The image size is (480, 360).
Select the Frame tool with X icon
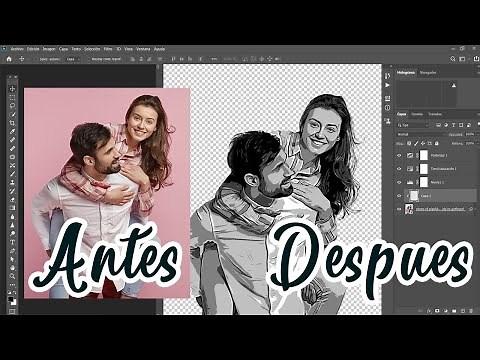[x=12, y=165]
